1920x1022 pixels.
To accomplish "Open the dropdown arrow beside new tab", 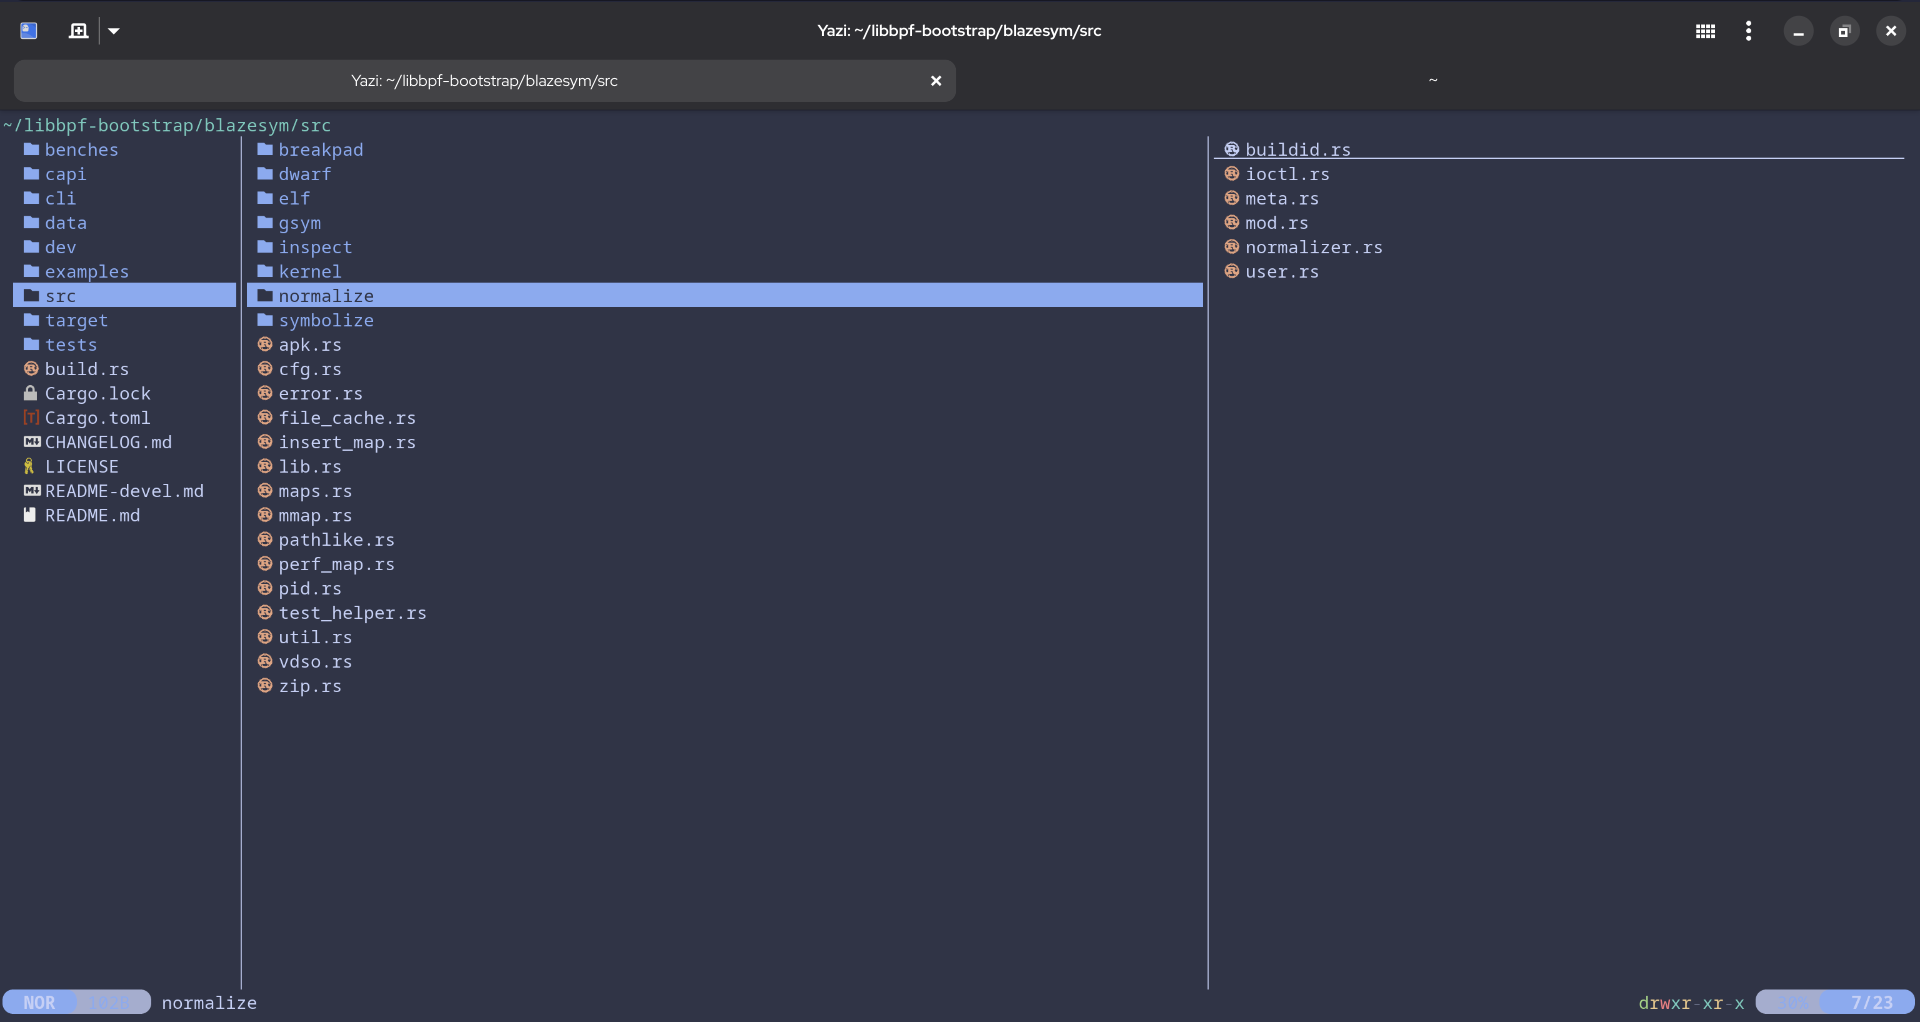I will (x=114, y=31).
